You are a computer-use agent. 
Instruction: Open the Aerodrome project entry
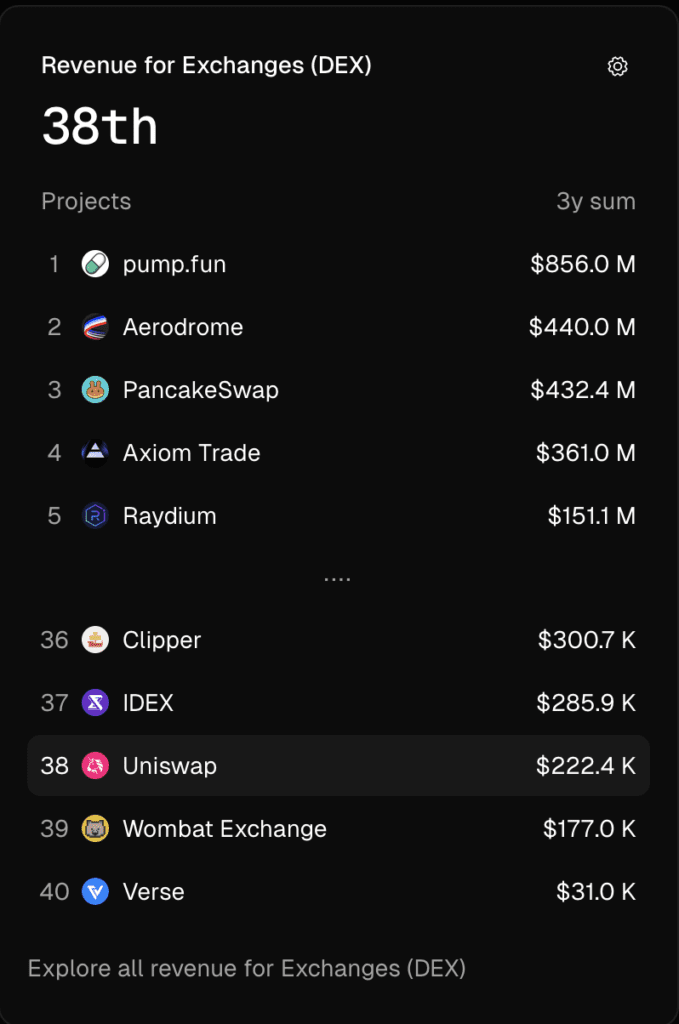click(x=183, y=327)
